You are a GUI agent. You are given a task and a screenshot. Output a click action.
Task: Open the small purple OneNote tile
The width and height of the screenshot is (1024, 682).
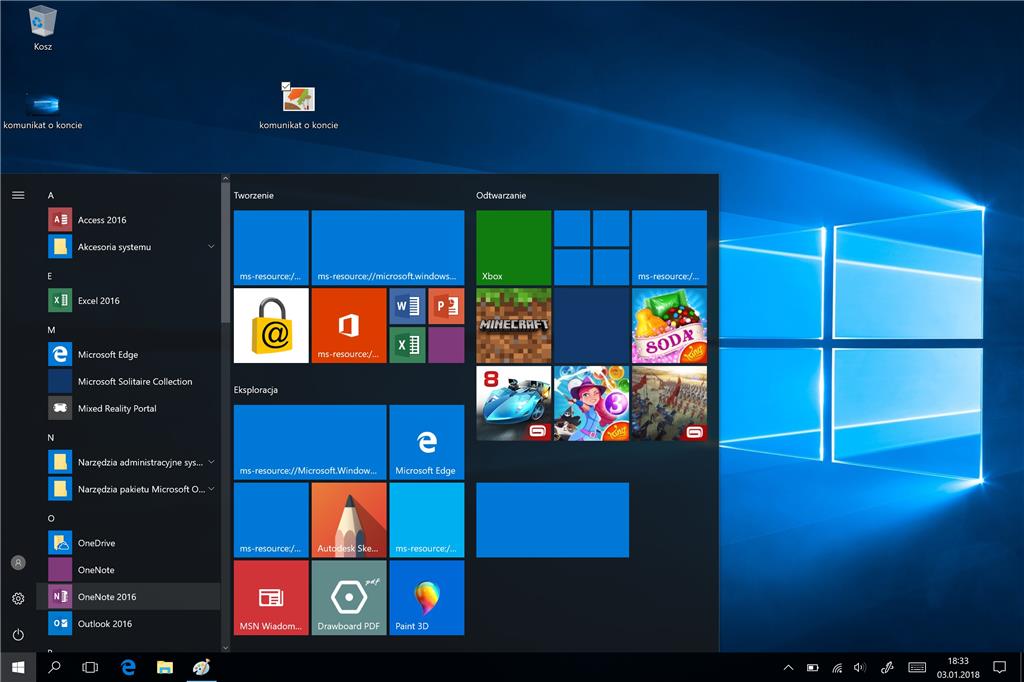446,345
